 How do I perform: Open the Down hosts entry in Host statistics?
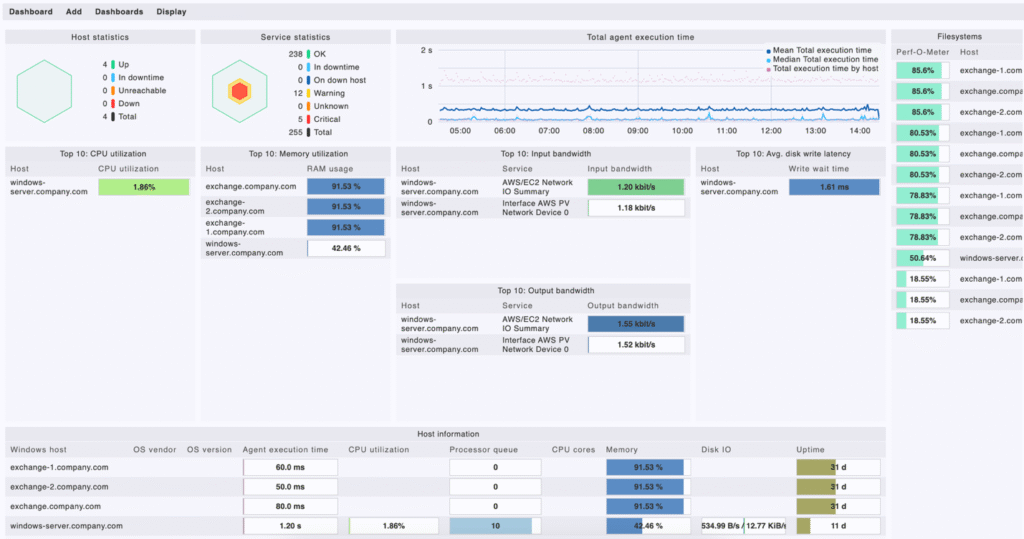(121, 104)
